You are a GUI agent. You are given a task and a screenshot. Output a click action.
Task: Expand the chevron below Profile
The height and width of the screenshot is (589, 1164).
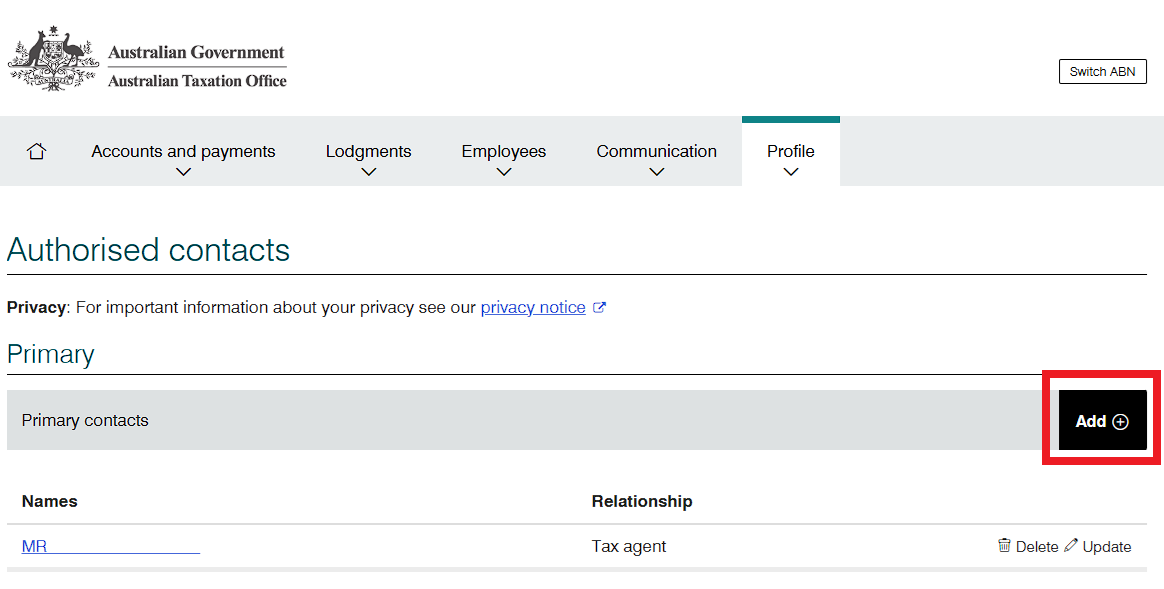pyautogui.click(x=790, y=172)
